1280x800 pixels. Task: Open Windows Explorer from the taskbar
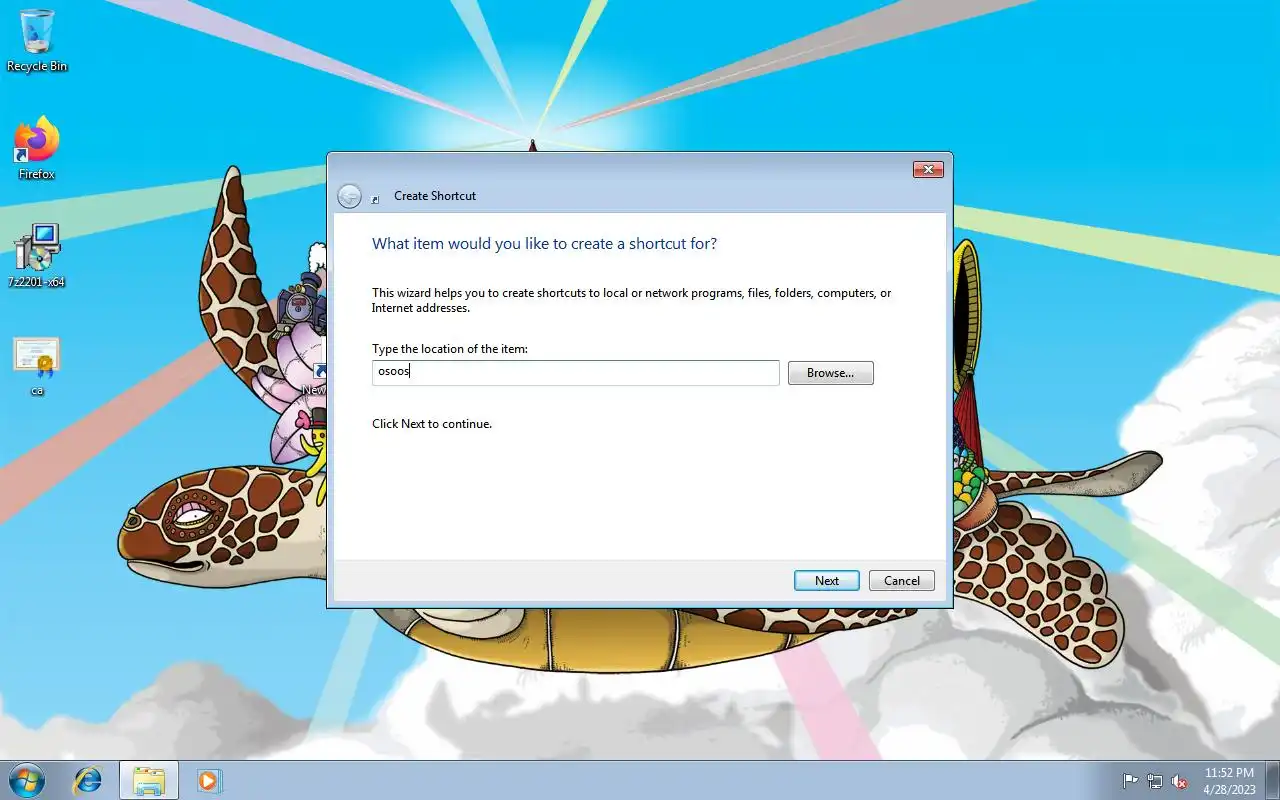(149, 780)
